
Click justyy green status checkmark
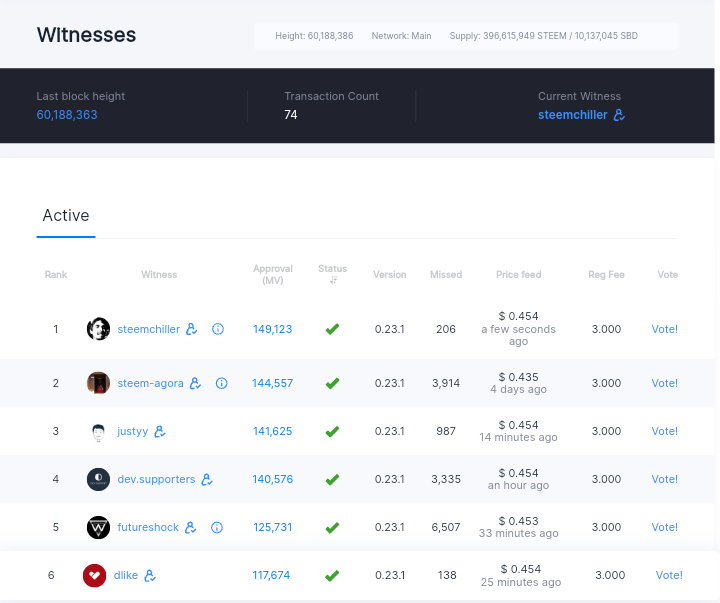click(x=332, y=431)
